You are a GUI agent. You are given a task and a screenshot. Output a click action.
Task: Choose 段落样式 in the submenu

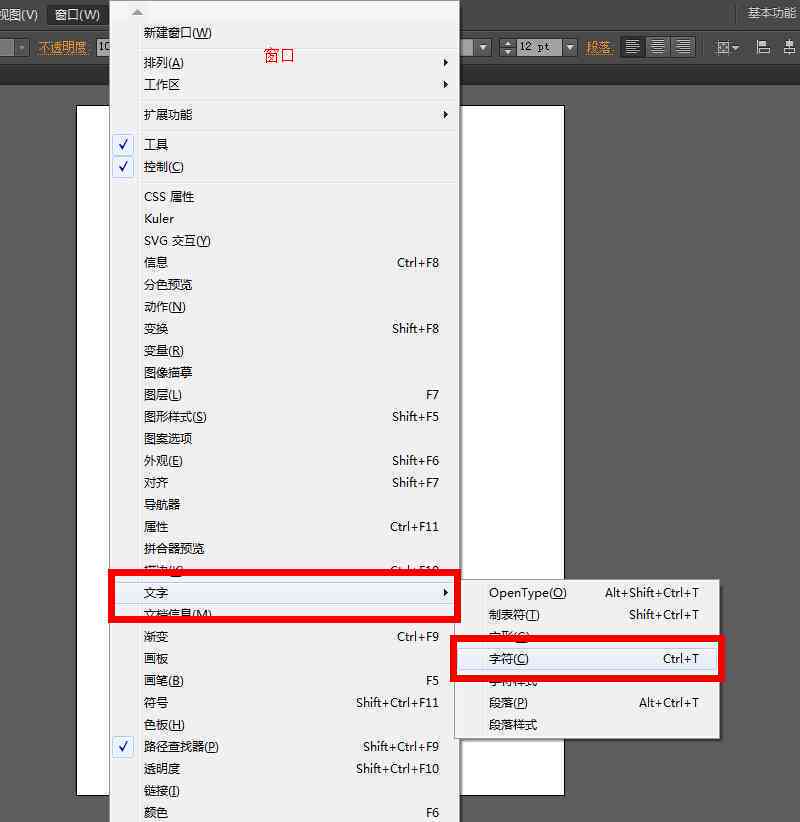point(587,724)
